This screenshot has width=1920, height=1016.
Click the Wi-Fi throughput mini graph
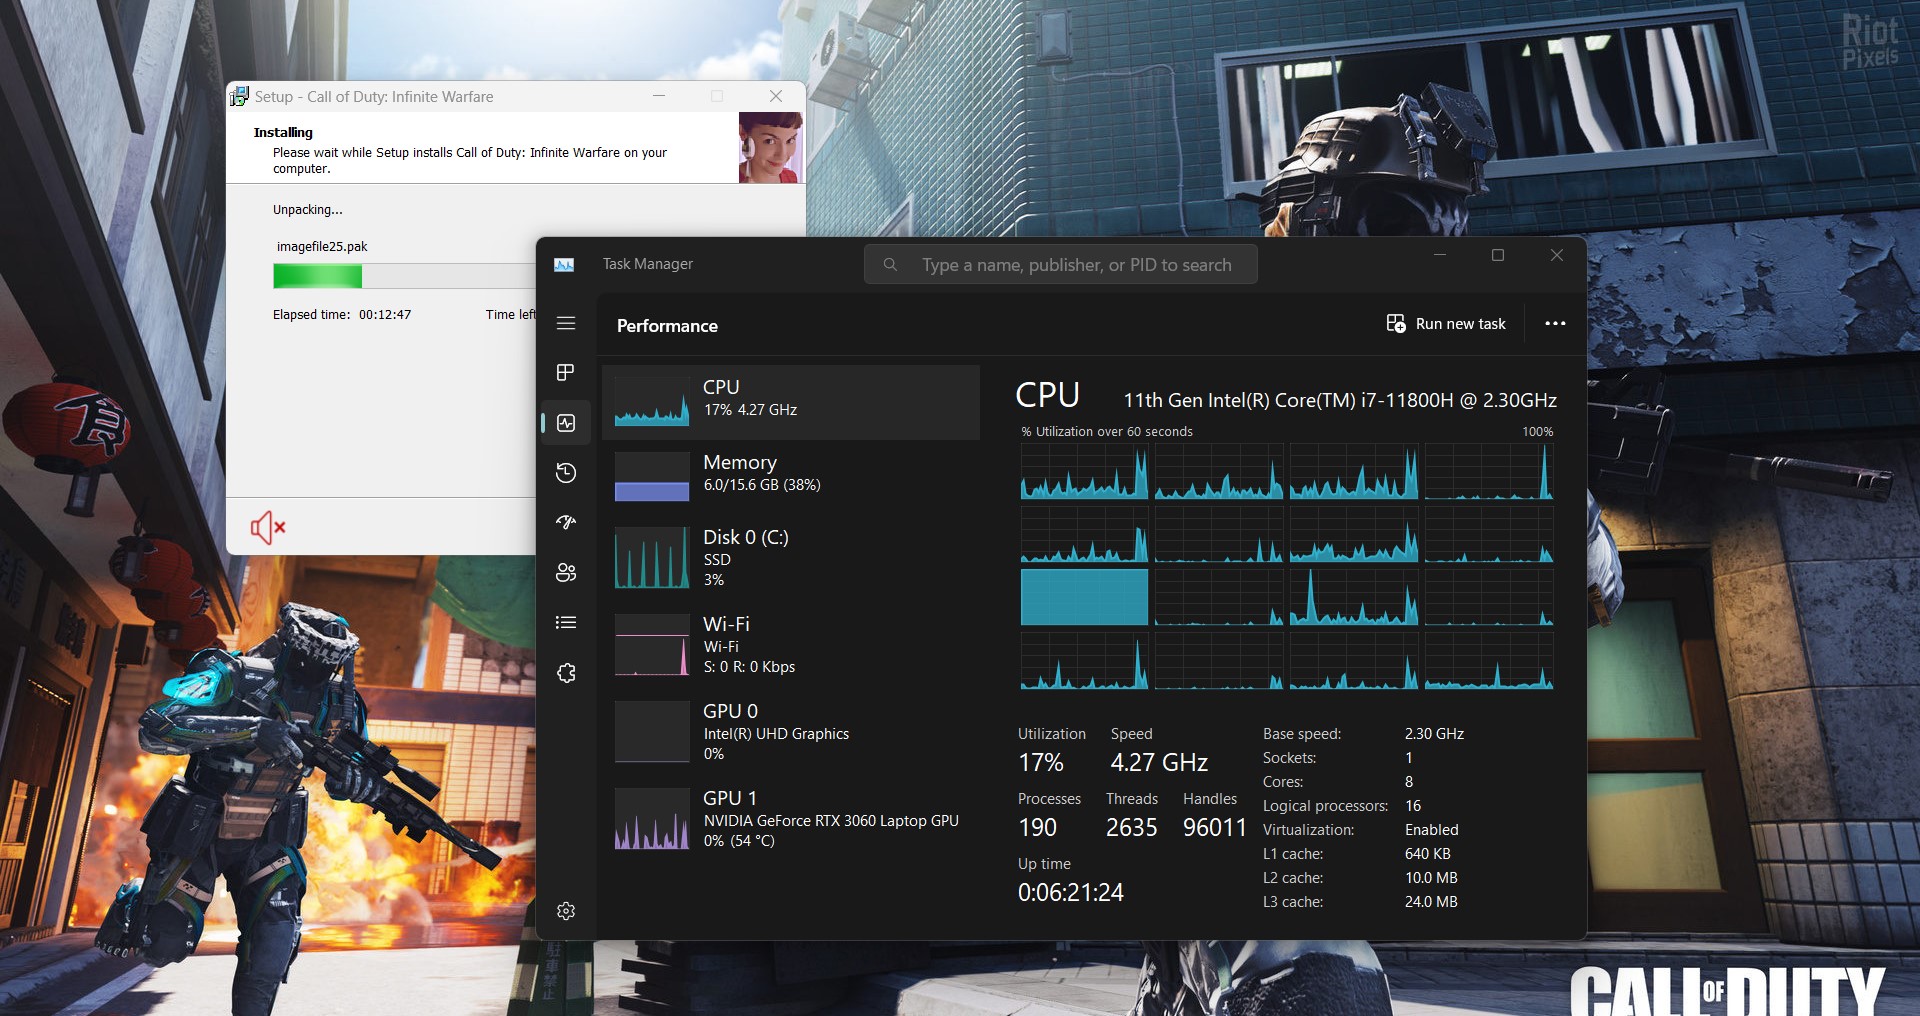point(652,645)
